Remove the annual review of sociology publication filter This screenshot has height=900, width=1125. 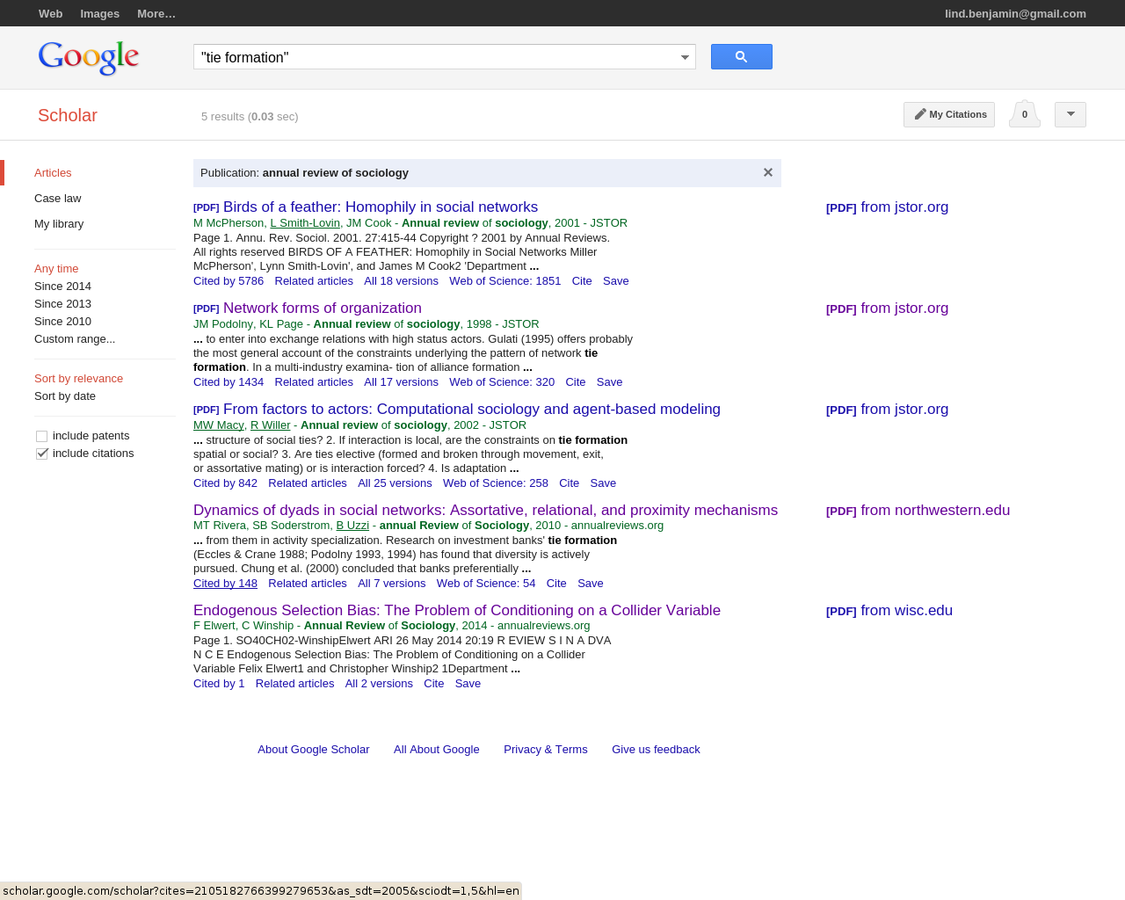point(768,172)
